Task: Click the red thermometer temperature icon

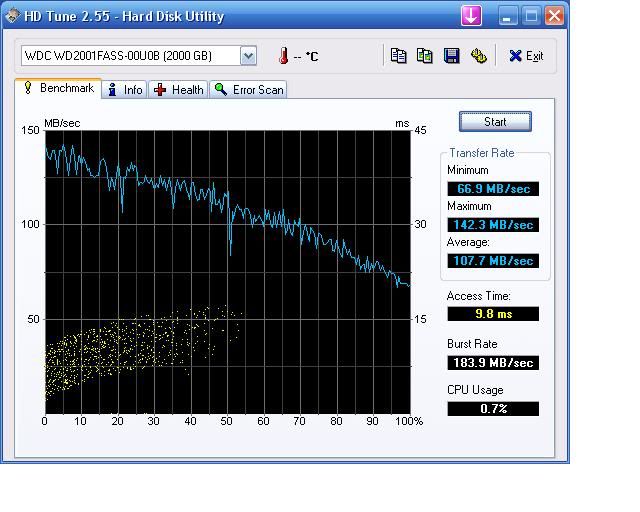Action: [283, 56]
